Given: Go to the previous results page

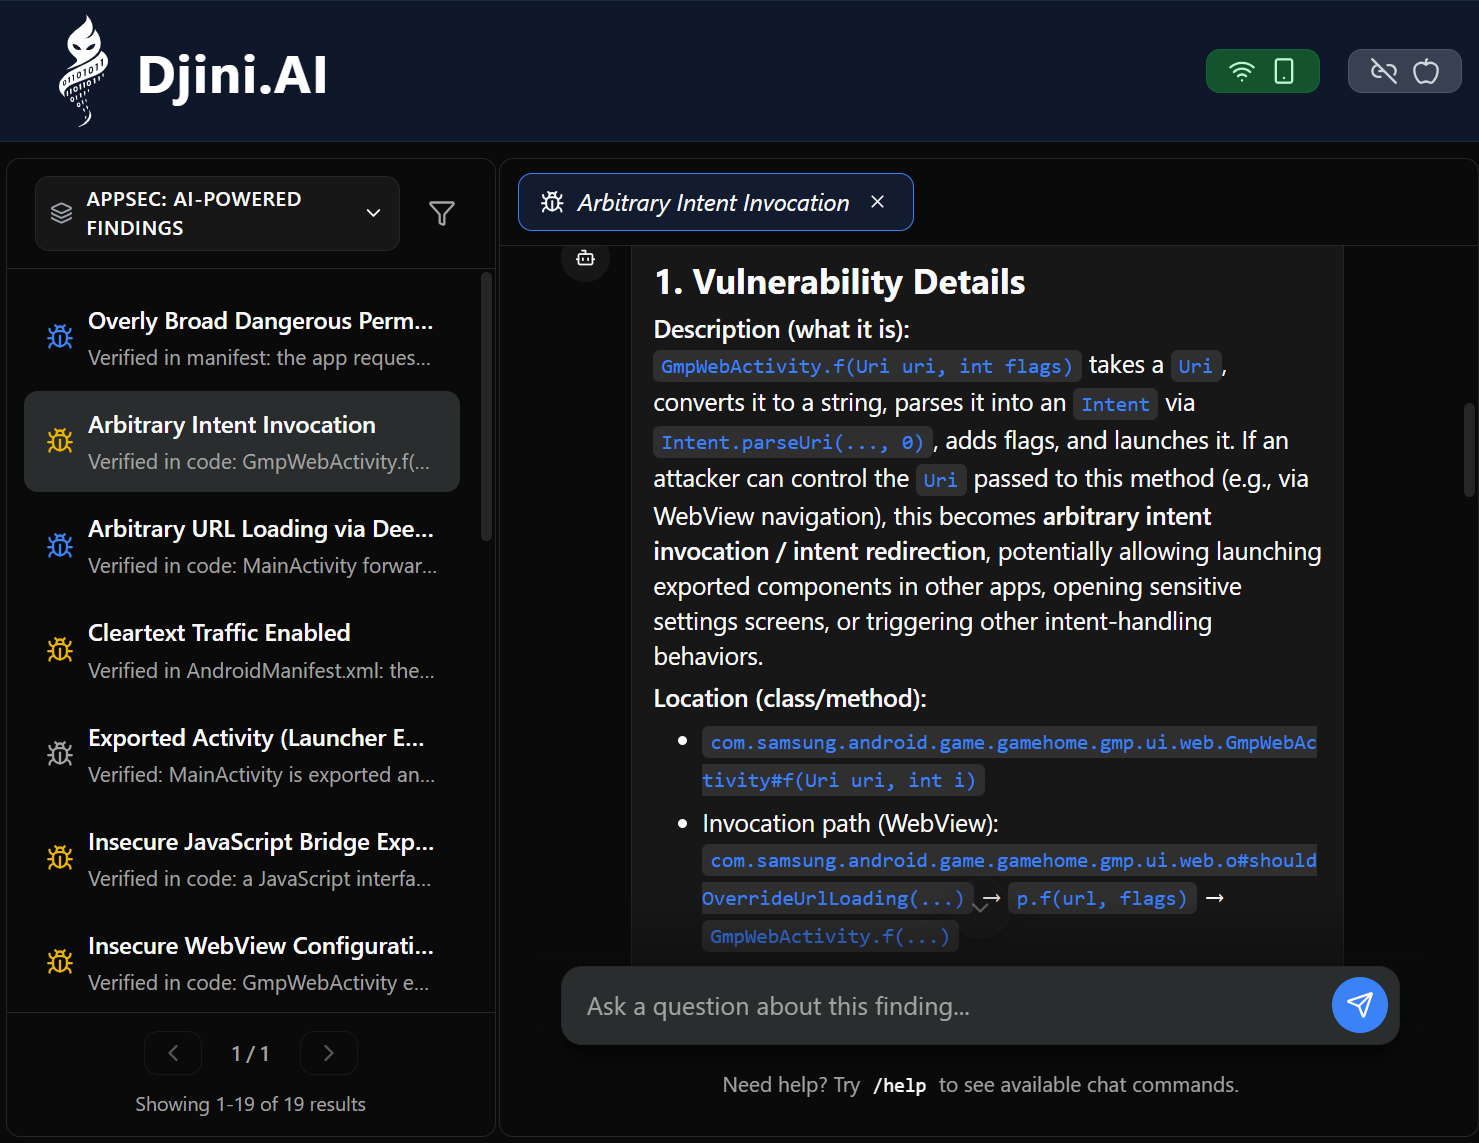Looking at the screenshot, I should click(x=173, y=1053).
